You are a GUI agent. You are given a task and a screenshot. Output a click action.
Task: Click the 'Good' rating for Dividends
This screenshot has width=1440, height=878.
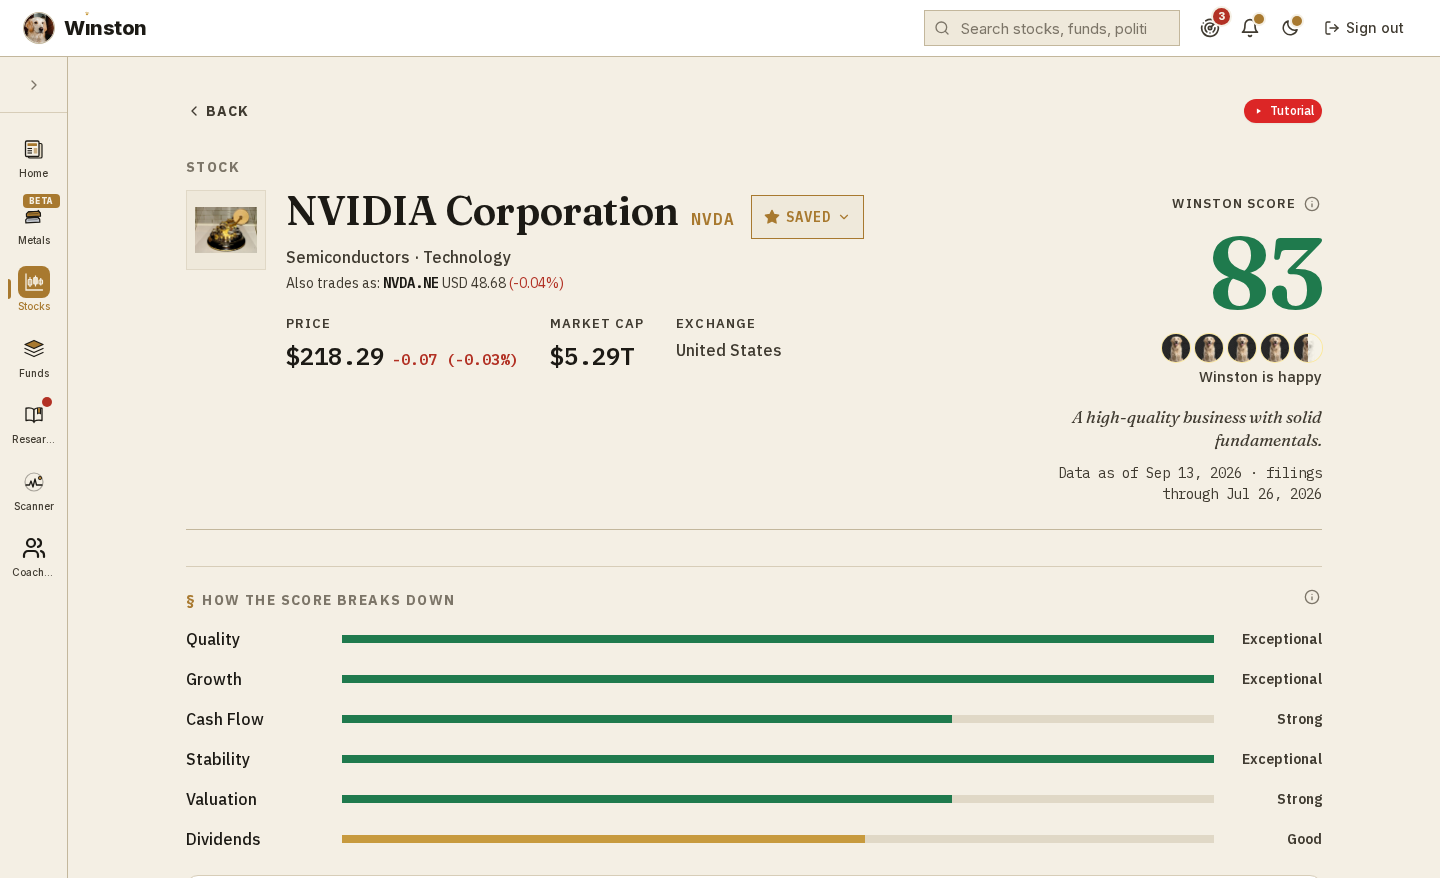(x=1304, y=839)
